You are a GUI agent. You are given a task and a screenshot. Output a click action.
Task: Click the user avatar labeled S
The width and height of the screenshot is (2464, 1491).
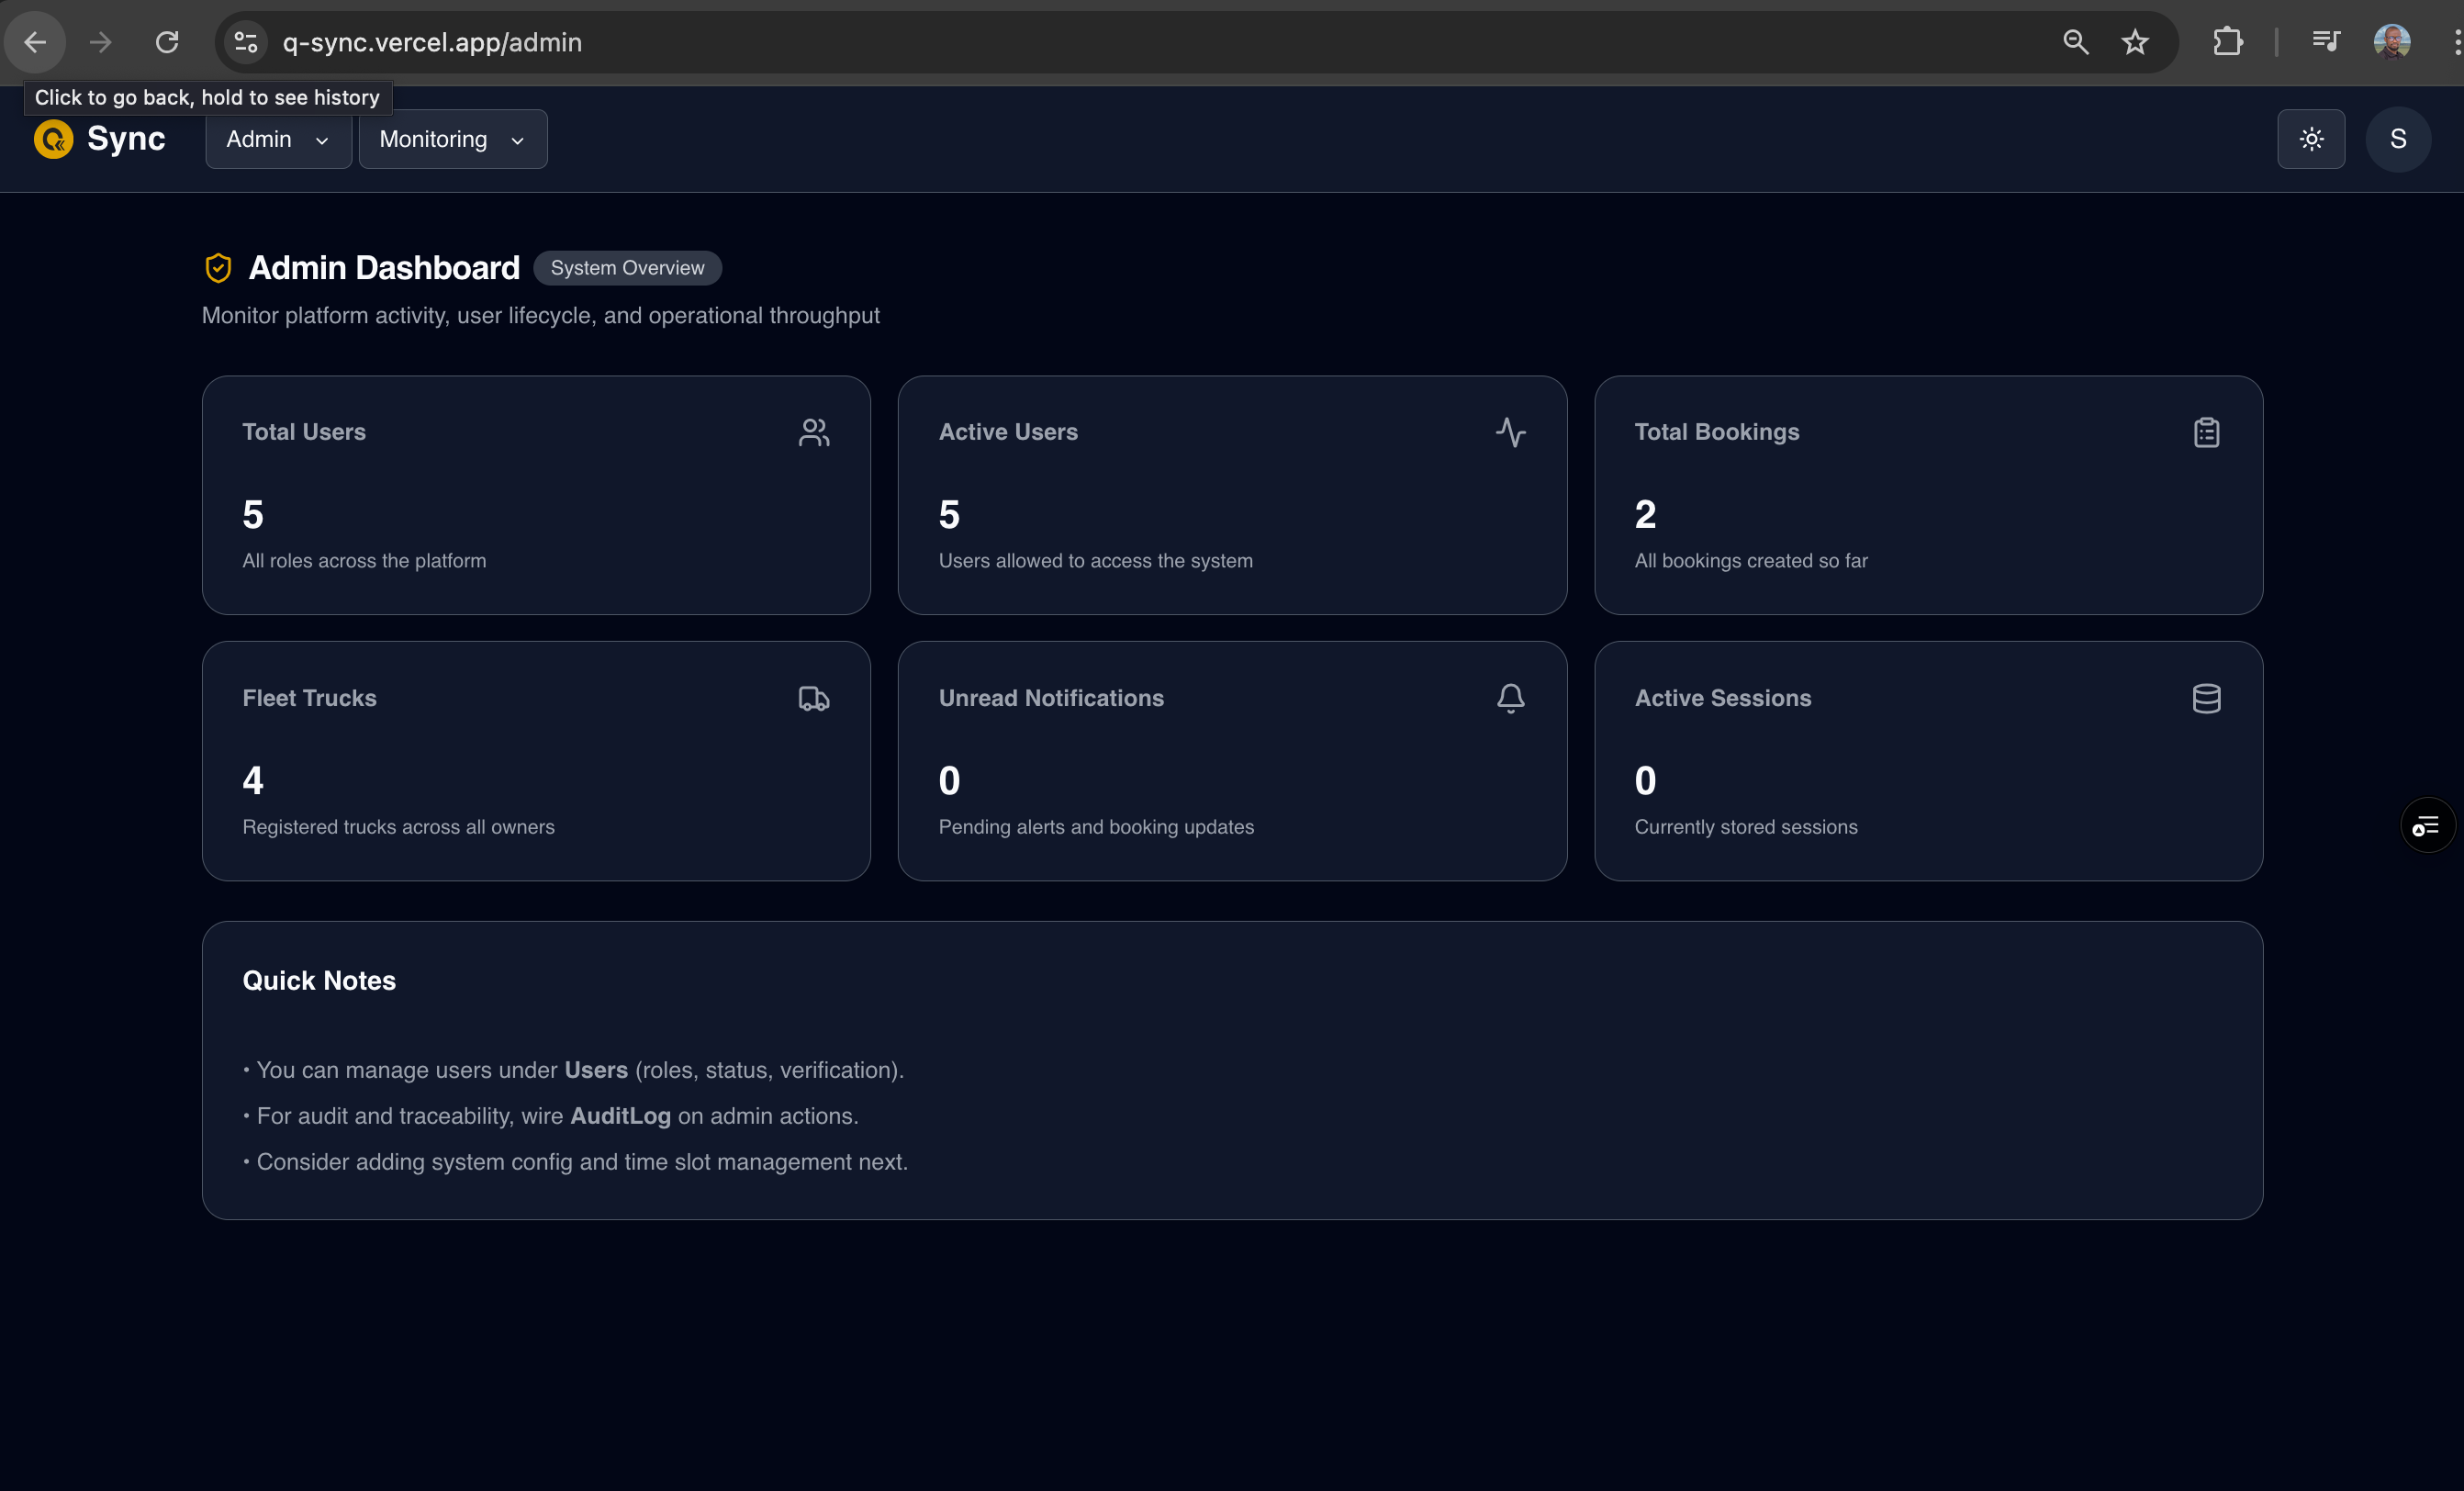2399,139
